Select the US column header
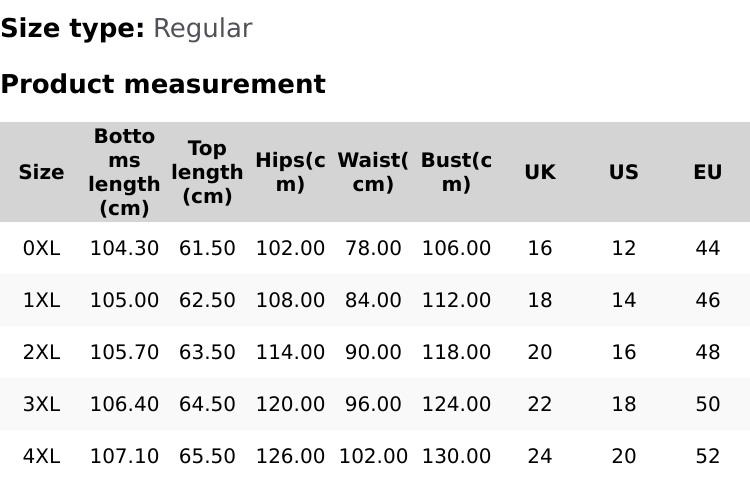This screenshot has height=482, width=750. [623, 172]
